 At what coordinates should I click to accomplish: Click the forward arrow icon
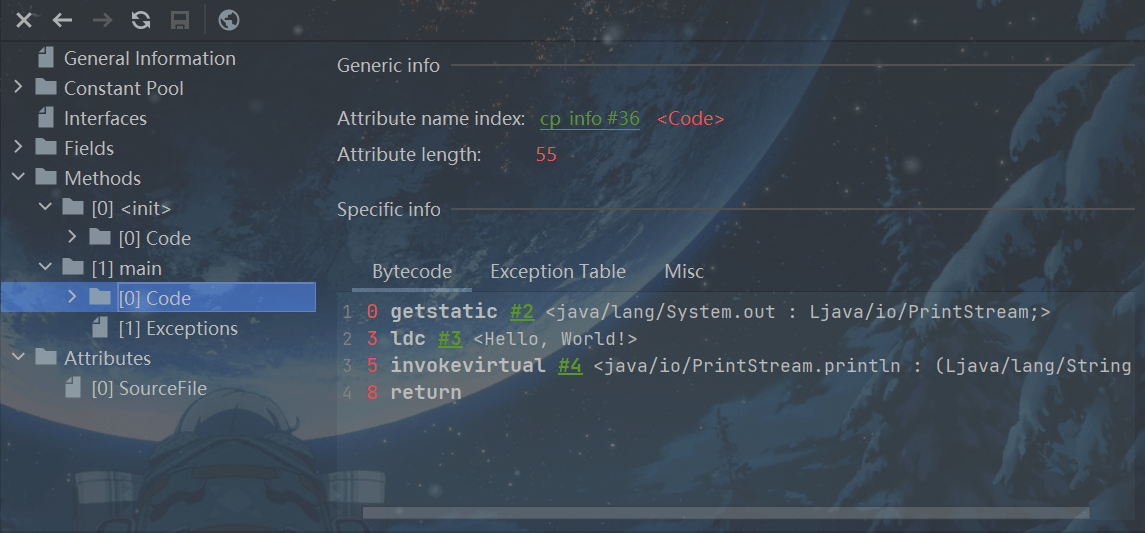point(101,20)
